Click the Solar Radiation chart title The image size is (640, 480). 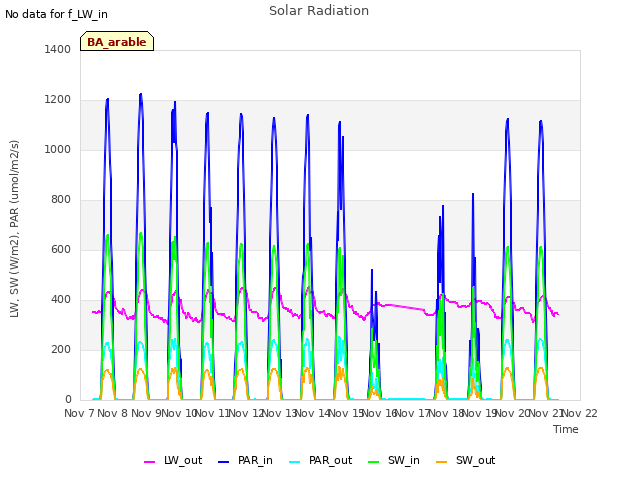tap(319, 11)
